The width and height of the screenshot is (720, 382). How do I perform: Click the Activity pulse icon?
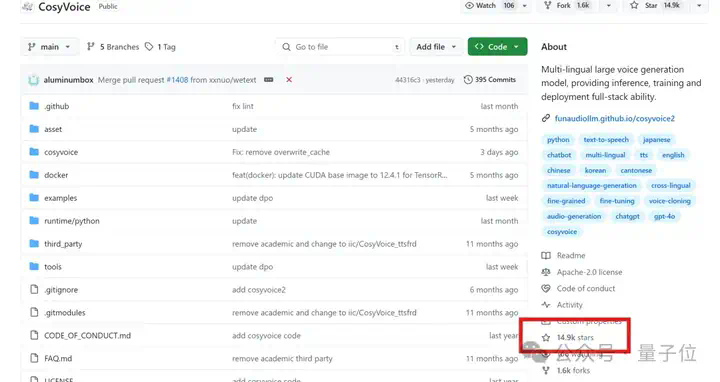[546, 304]
